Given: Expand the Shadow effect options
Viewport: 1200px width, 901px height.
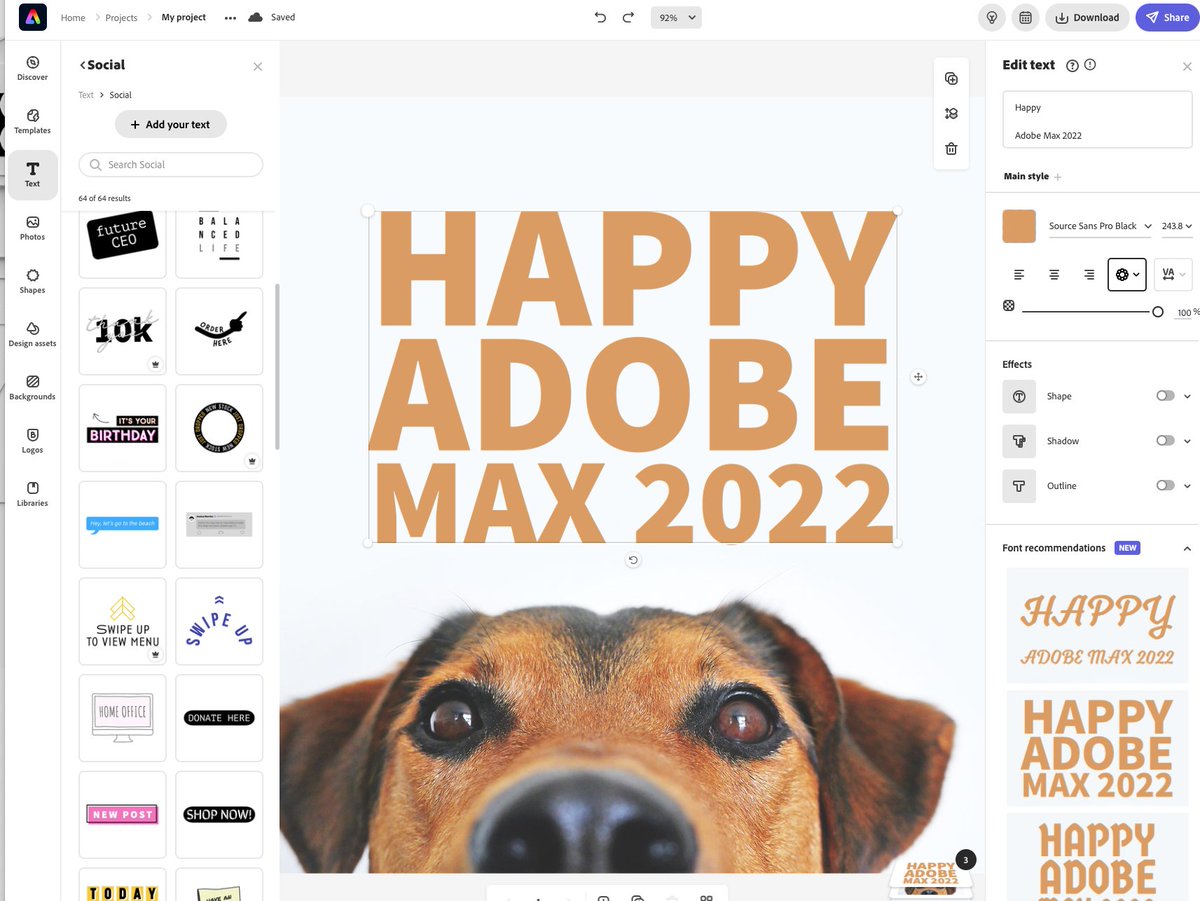Looking at the screenshot, I should click(1187, 442).
